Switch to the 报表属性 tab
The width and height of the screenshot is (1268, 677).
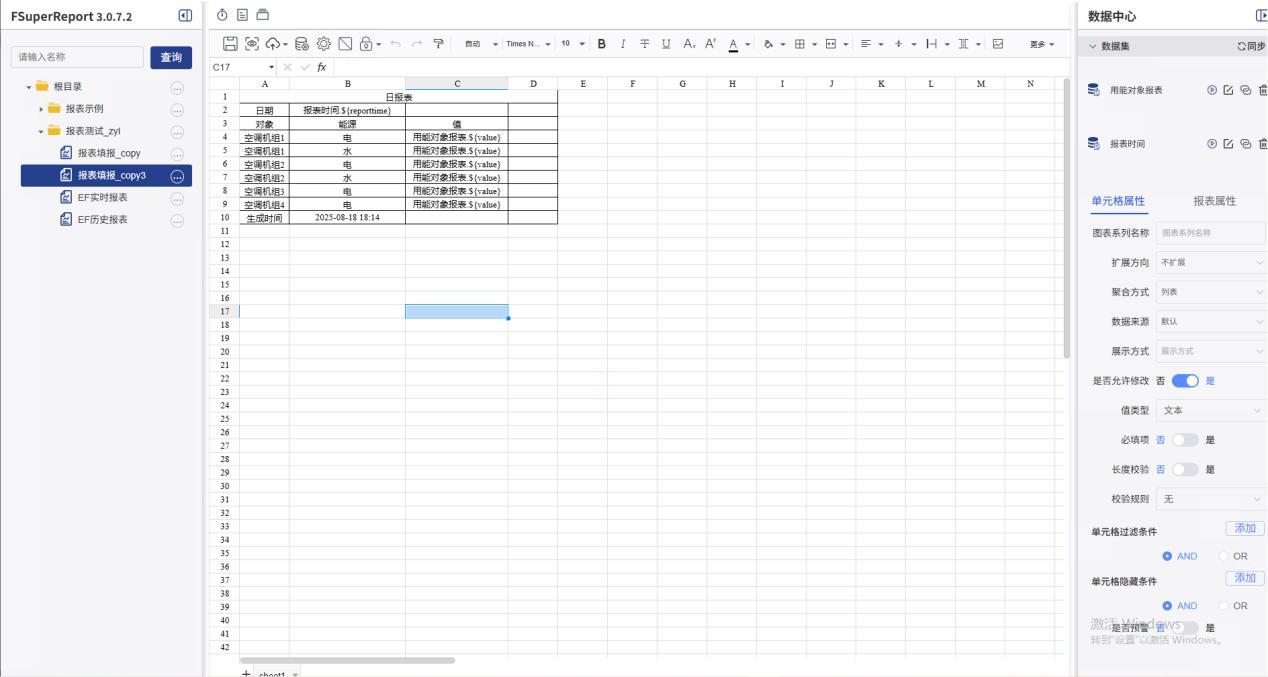coord(1214,201)
